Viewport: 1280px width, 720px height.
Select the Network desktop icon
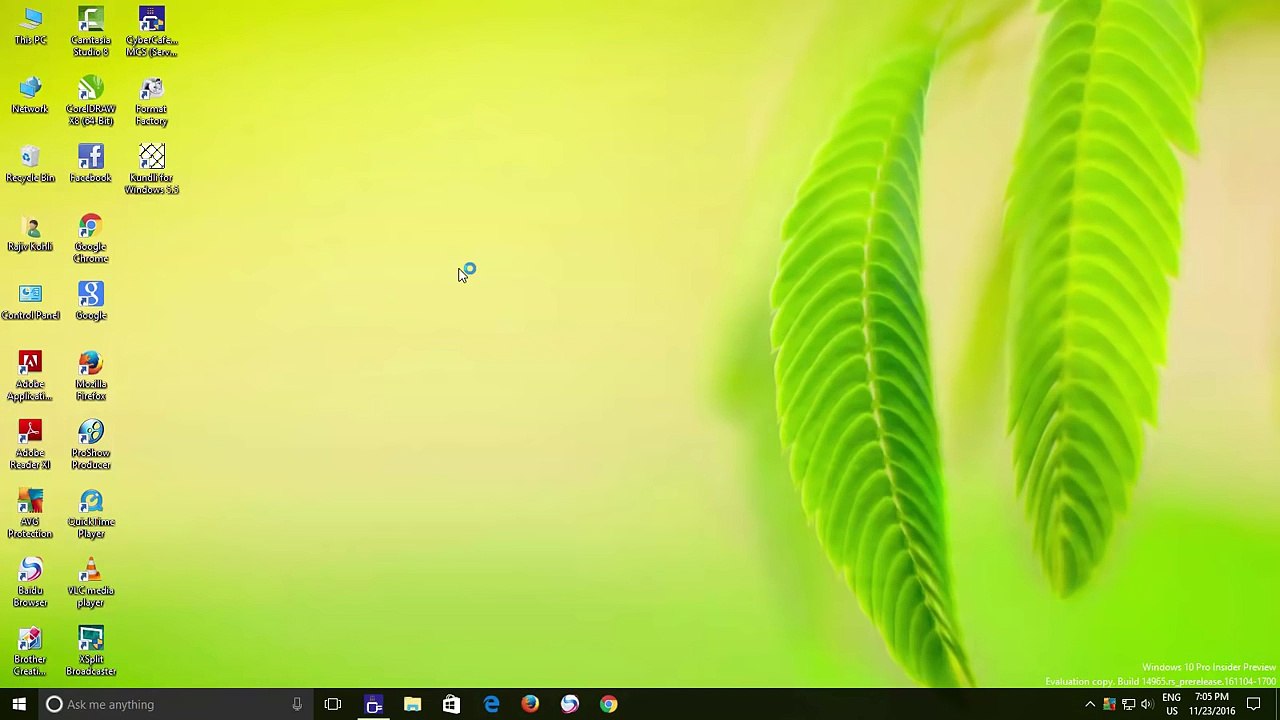tap(30, 95)
